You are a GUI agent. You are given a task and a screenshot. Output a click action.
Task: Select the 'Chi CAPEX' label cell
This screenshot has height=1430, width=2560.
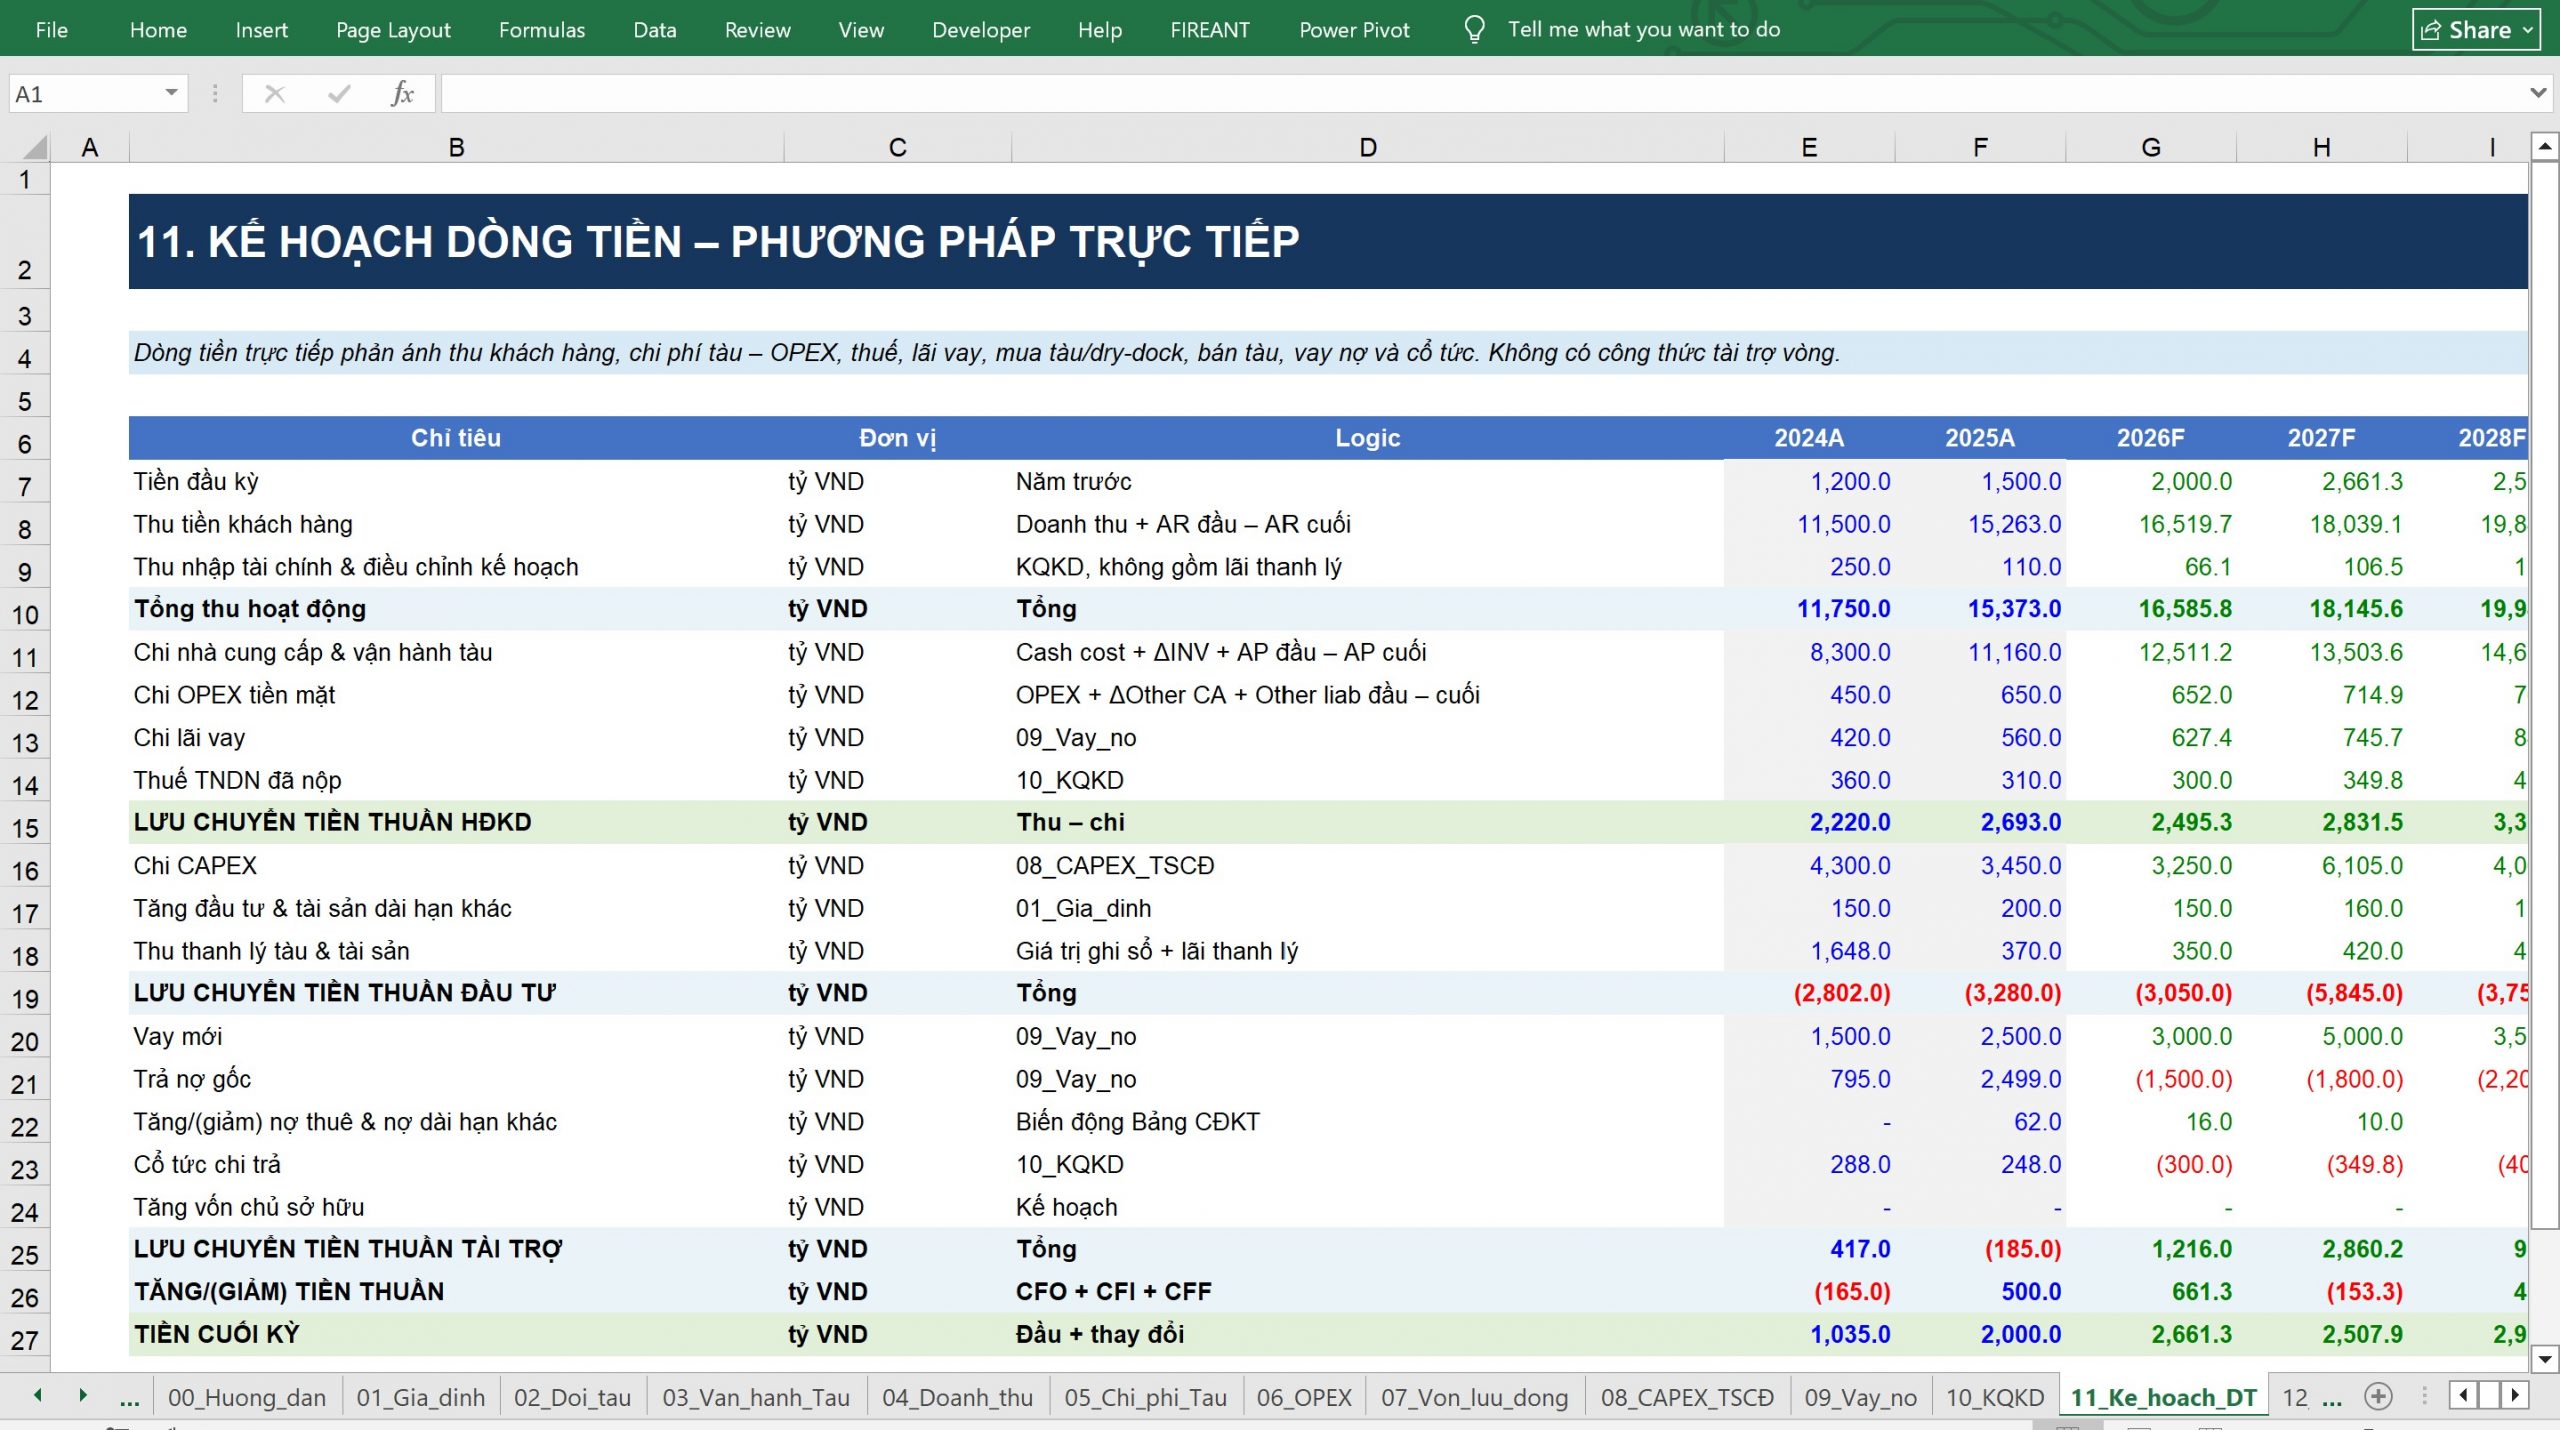click(456, 865)
